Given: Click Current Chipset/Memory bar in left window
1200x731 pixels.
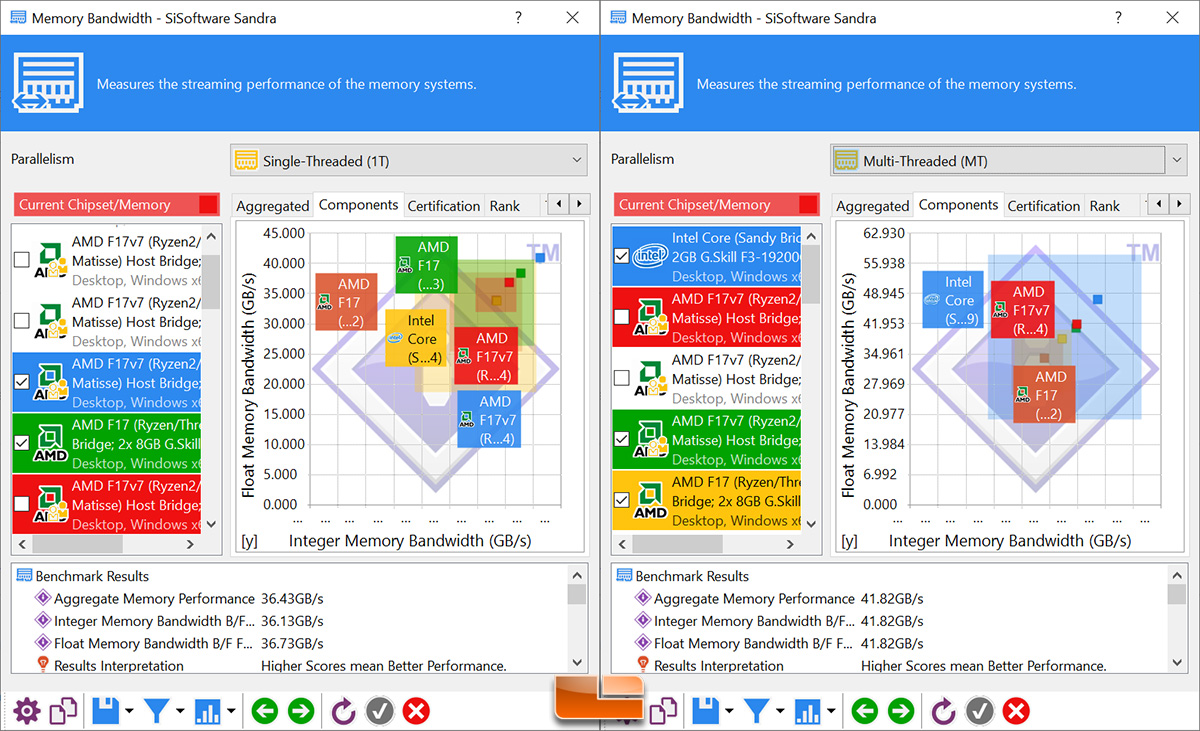Looking at the screenshot, I should coord(116,205).
